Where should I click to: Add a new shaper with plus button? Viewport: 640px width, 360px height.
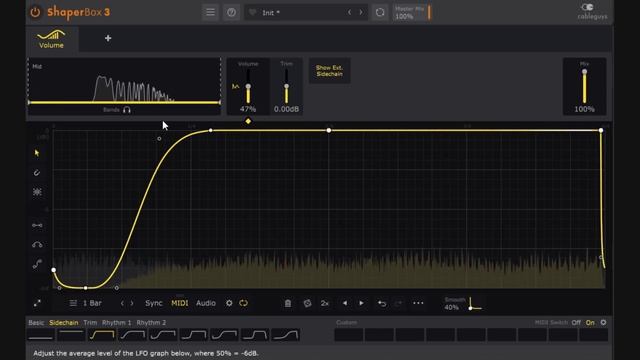pyautogui.click(x=108, y=38)
